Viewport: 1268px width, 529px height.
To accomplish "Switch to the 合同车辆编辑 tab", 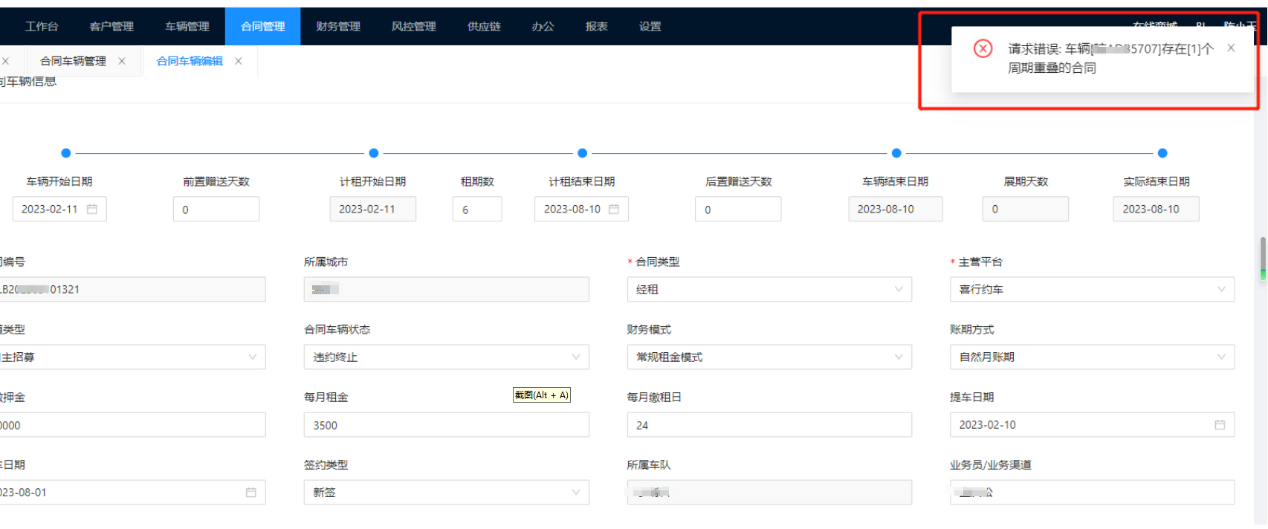I will [x=190, y=61].
